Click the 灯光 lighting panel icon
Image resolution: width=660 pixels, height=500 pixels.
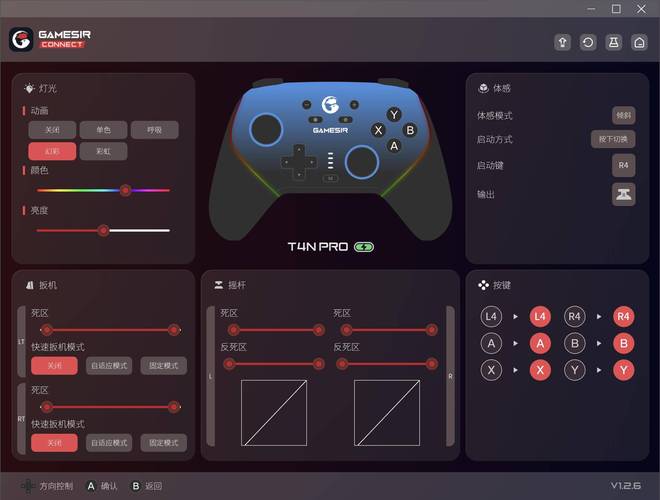pyautogui.click(x=29, y=88)
